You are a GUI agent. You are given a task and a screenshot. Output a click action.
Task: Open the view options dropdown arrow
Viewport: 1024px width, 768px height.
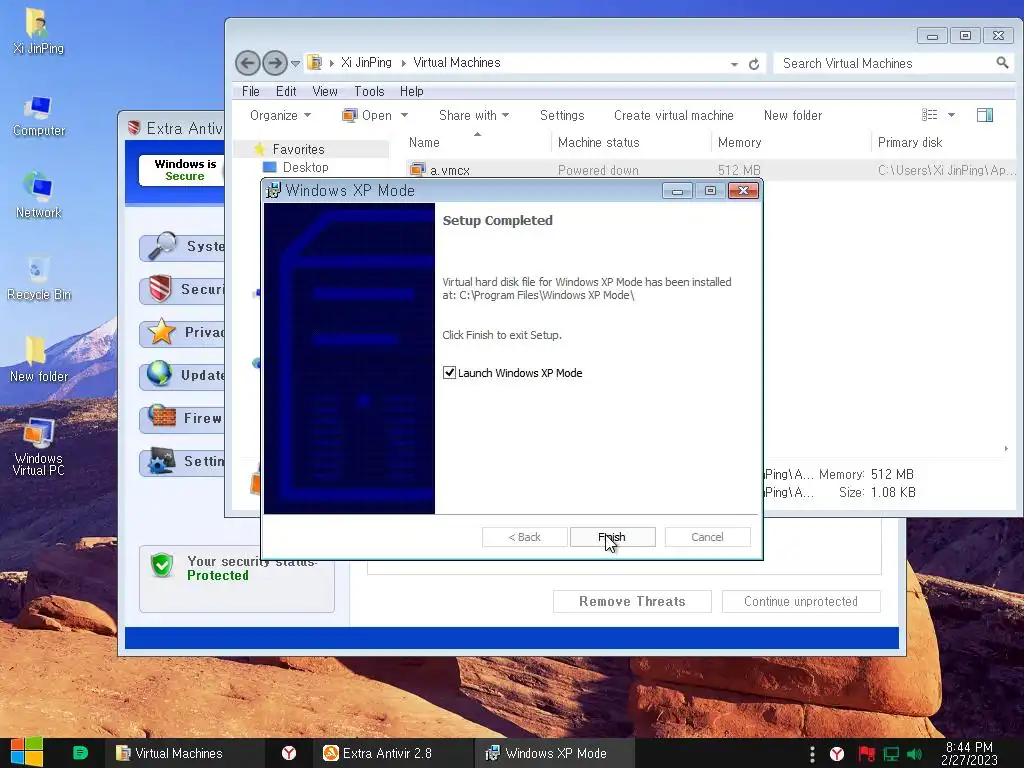pos(952,115)
